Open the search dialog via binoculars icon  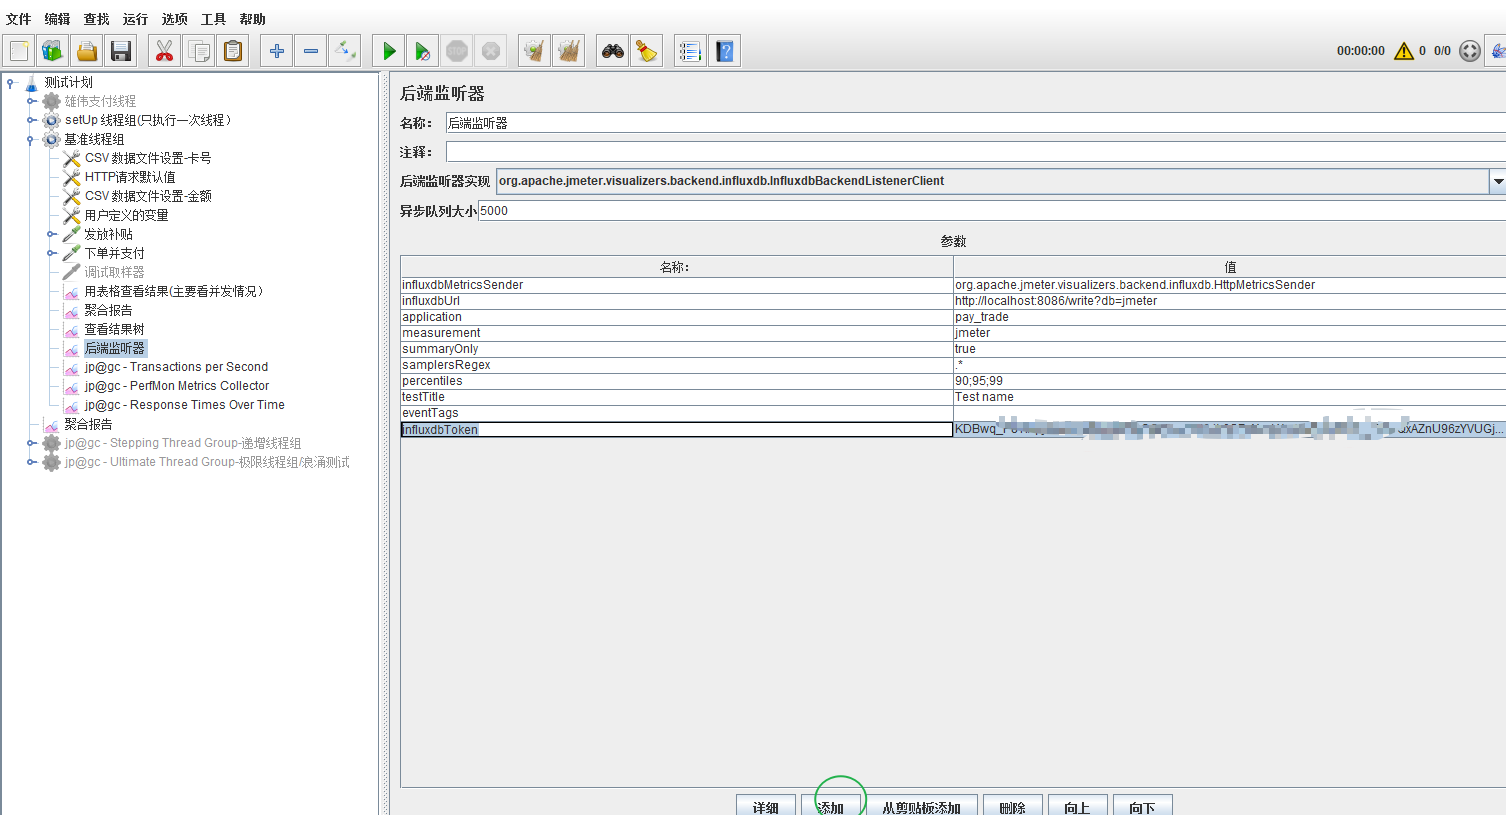pyautogui.click(x=612, y=50)
